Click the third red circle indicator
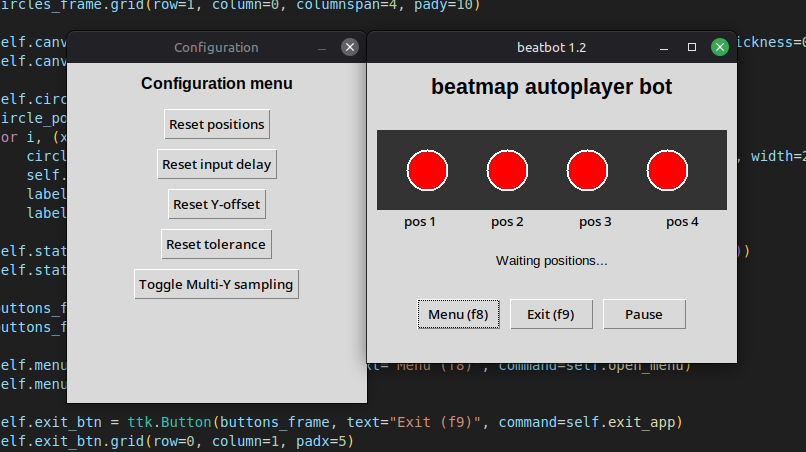Viewport: 806px width, 452px height. coord(587,170)
